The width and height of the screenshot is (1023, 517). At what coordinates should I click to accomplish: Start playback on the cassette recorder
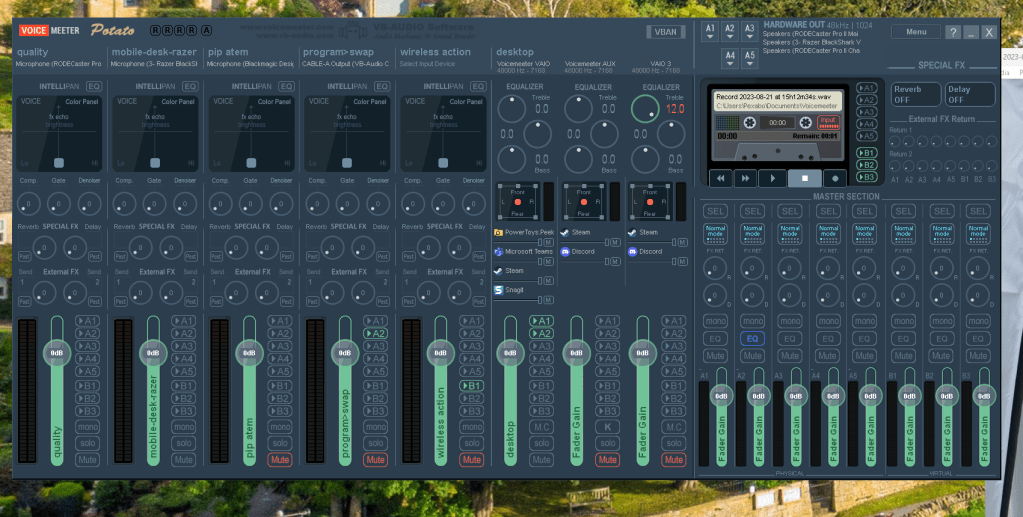[772, 178]
